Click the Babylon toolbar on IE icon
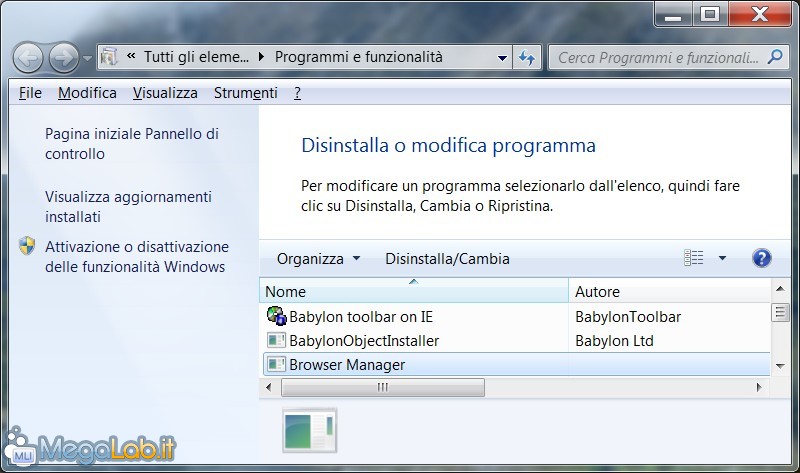 click(277, 316)
